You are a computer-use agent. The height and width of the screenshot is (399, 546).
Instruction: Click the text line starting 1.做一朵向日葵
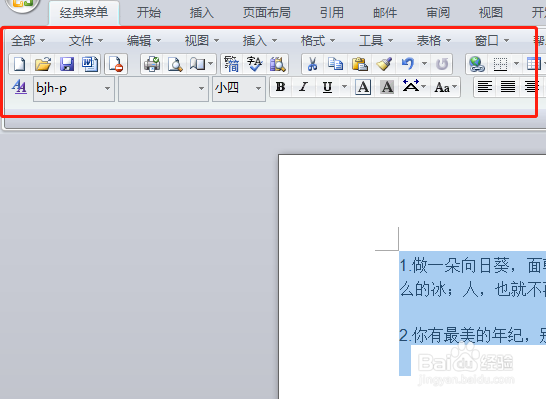coord(473,266)
